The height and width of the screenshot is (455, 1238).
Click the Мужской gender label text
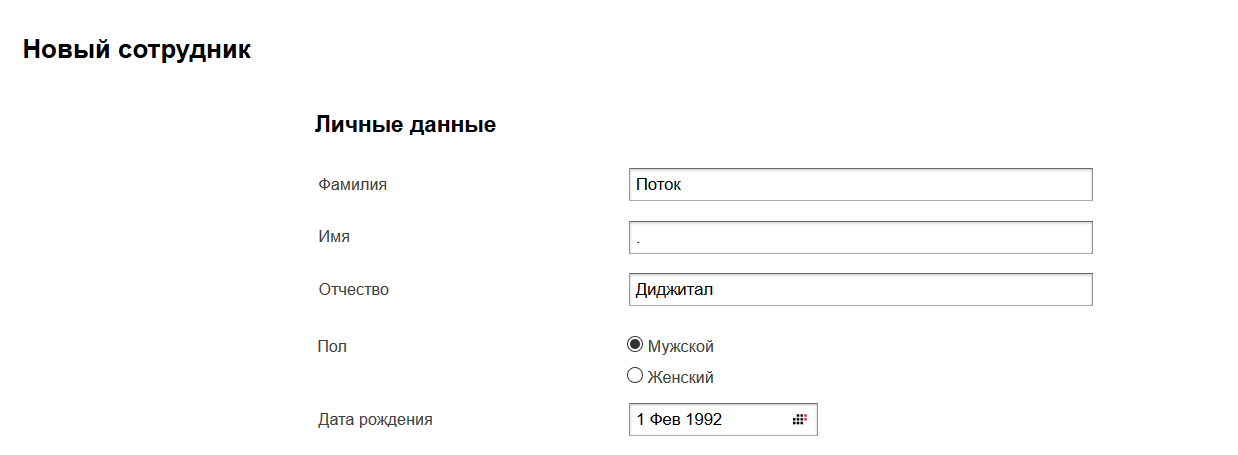[681, 347]
